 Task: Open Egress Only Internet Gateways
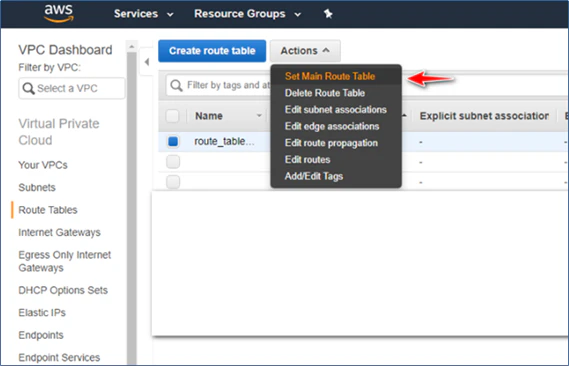tap(65, 261)
